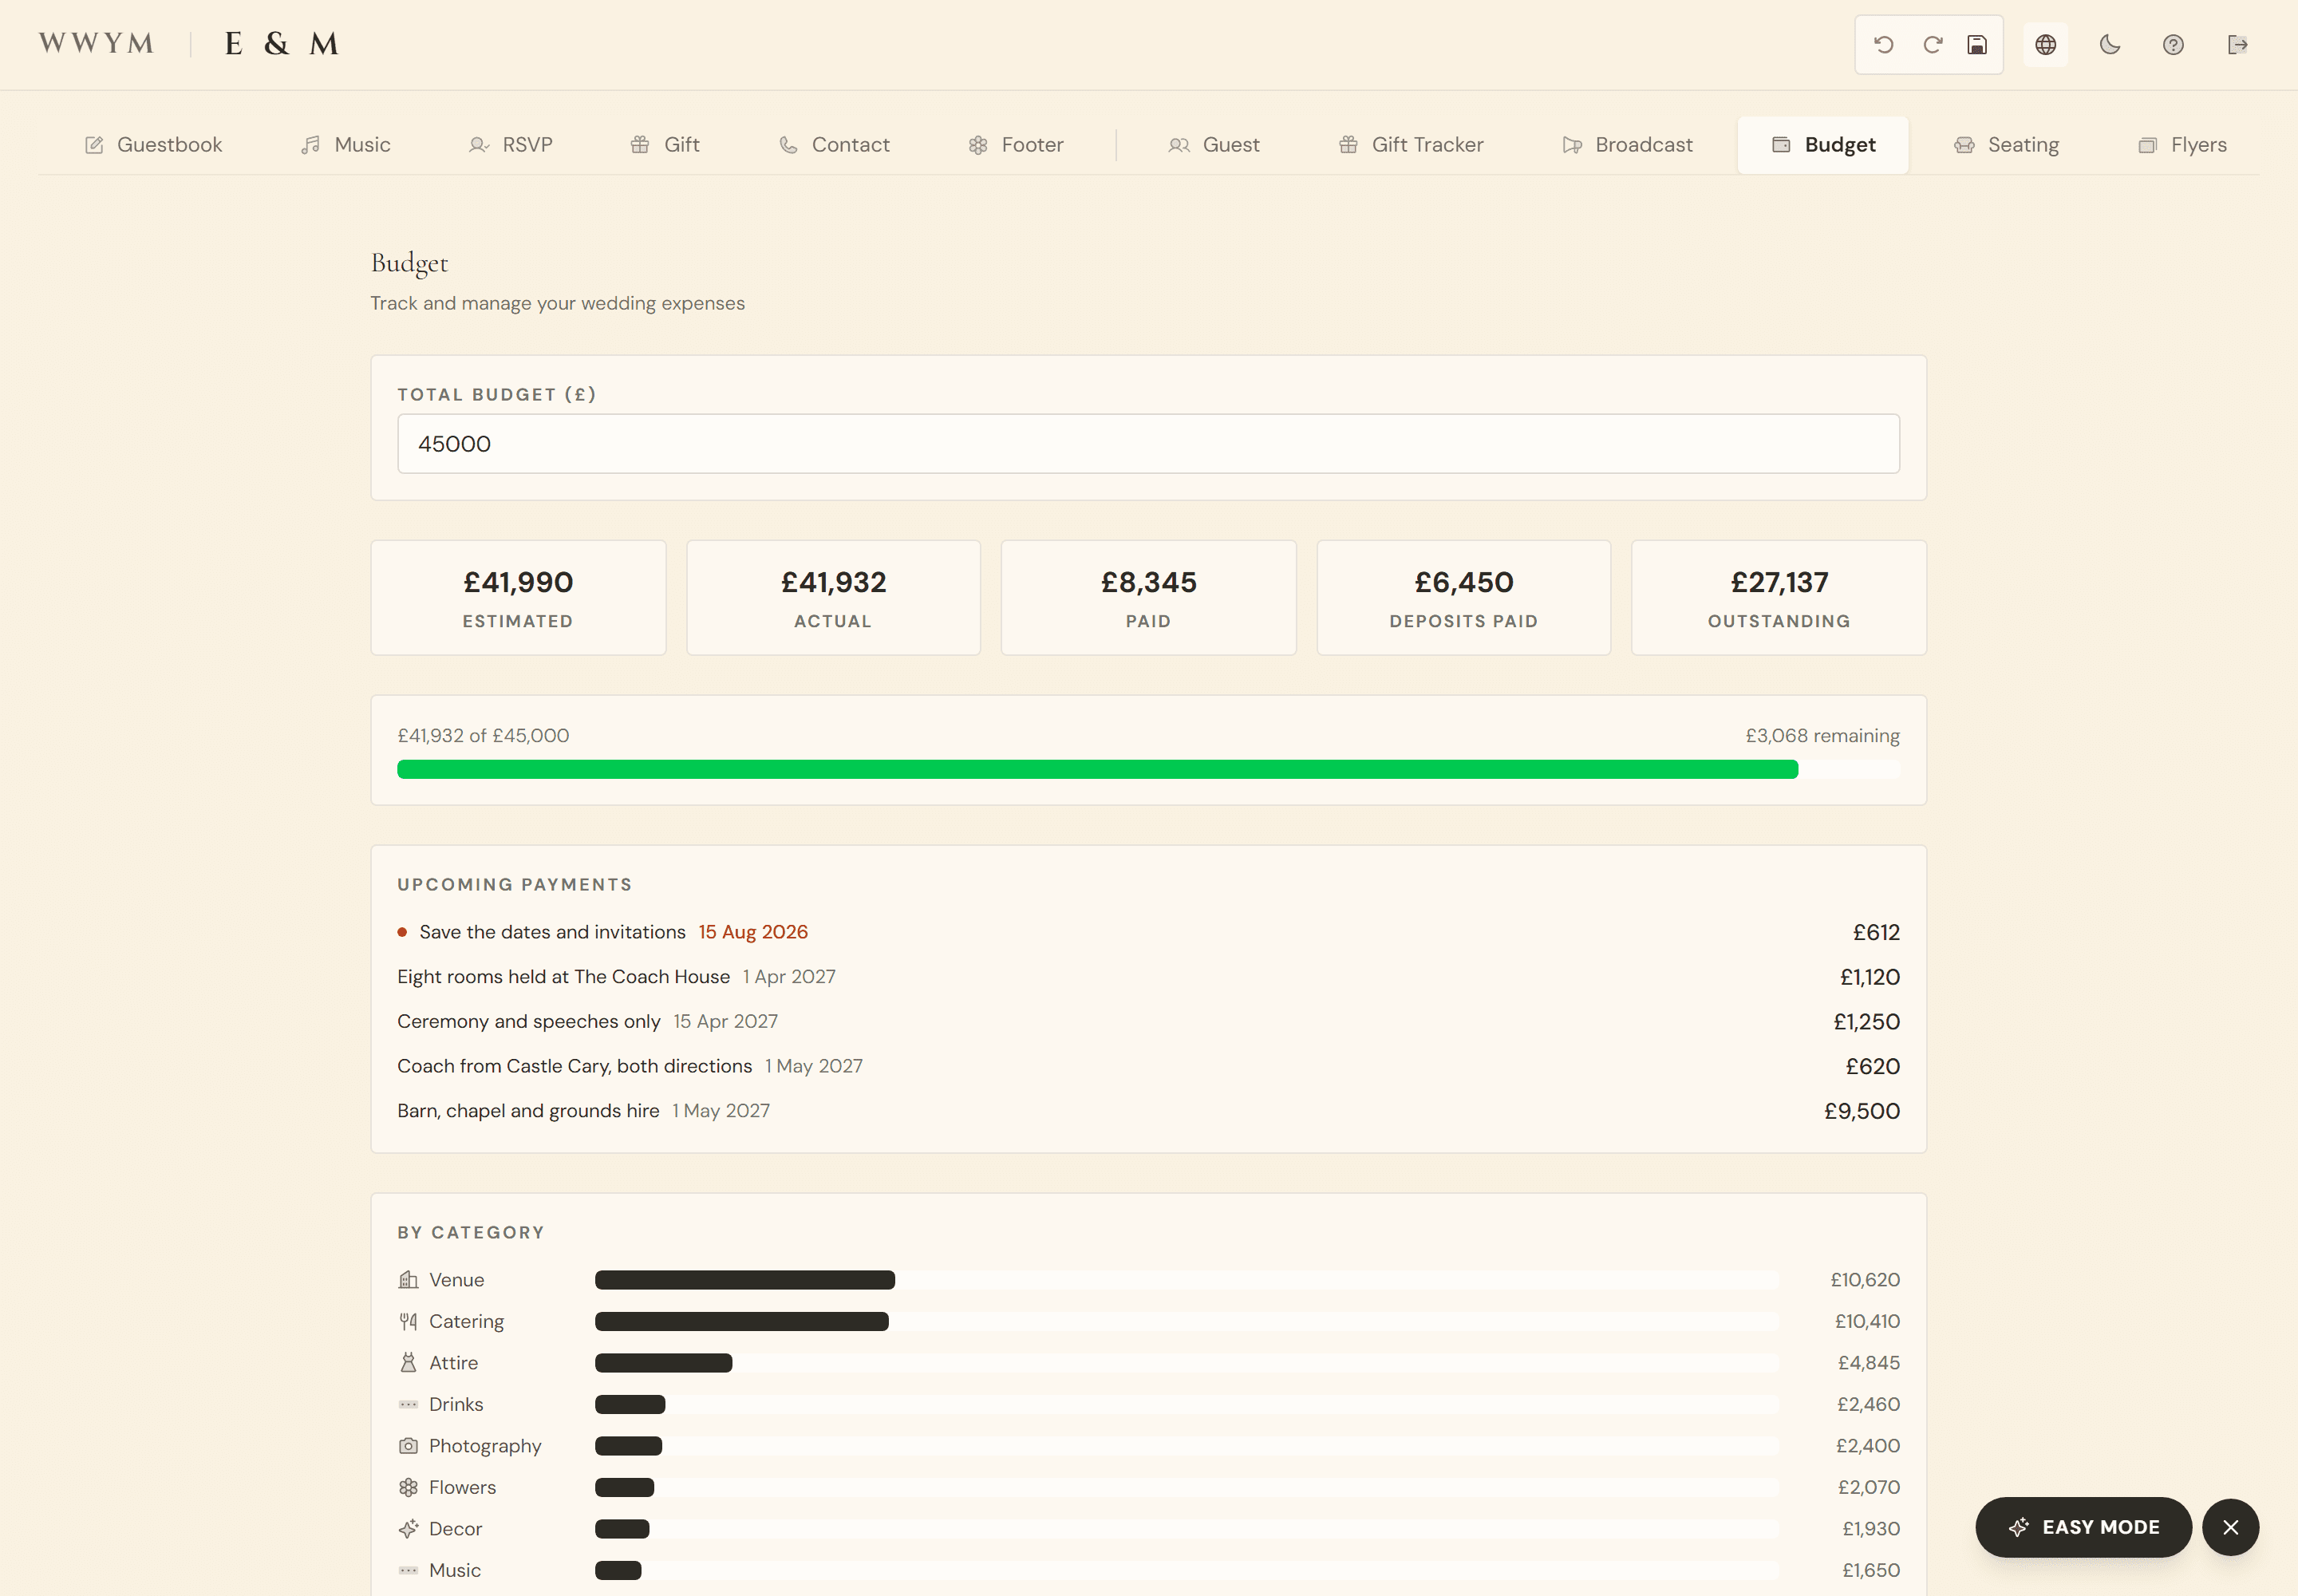Open the Gift tab
Viewport: 2298px width, 1596px height.
tap(665, 145)
